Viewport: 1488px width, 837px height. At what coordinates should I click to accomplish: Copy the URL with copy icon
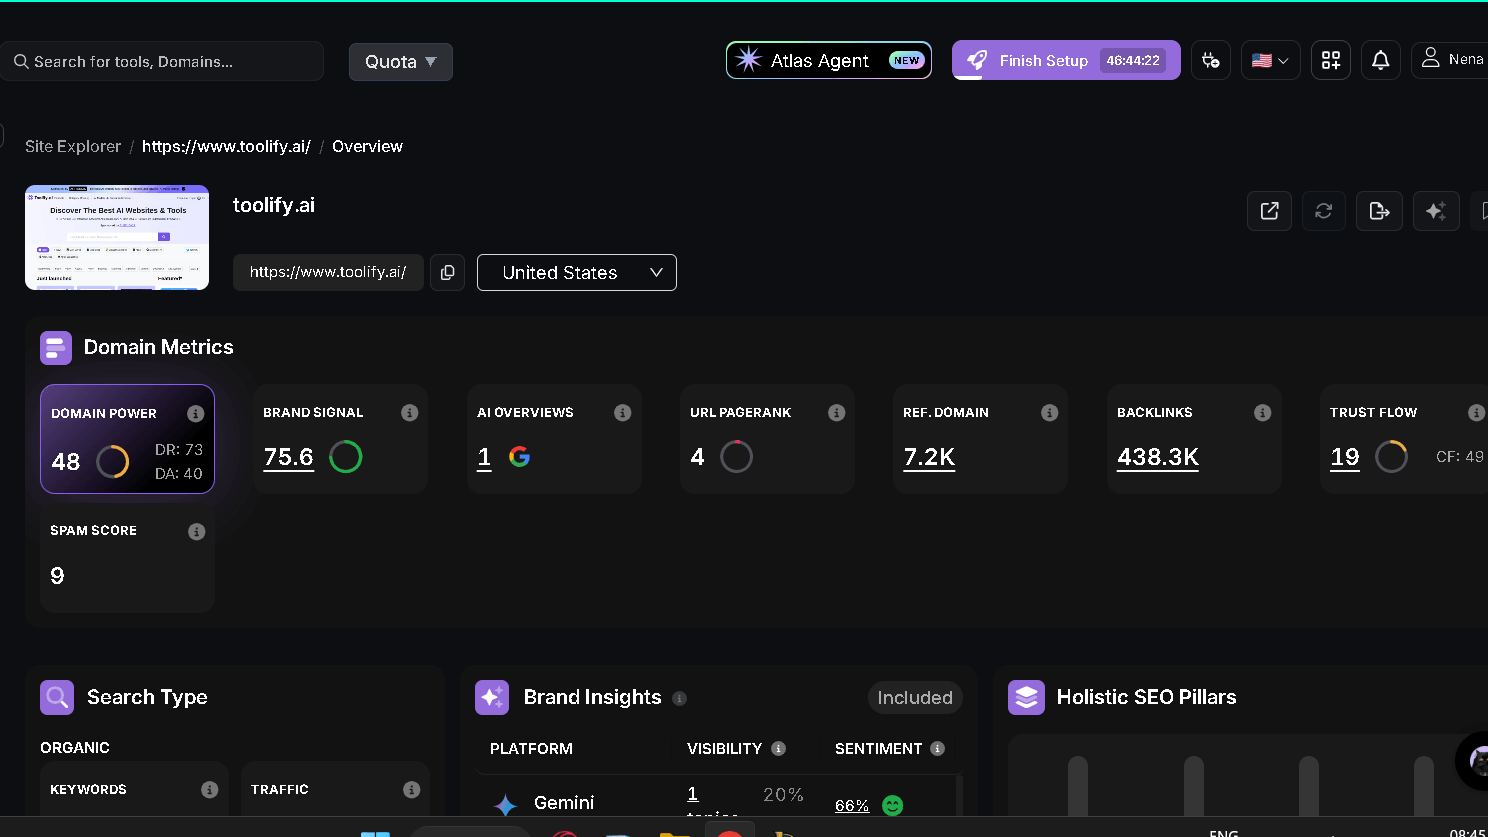(447, 272)
